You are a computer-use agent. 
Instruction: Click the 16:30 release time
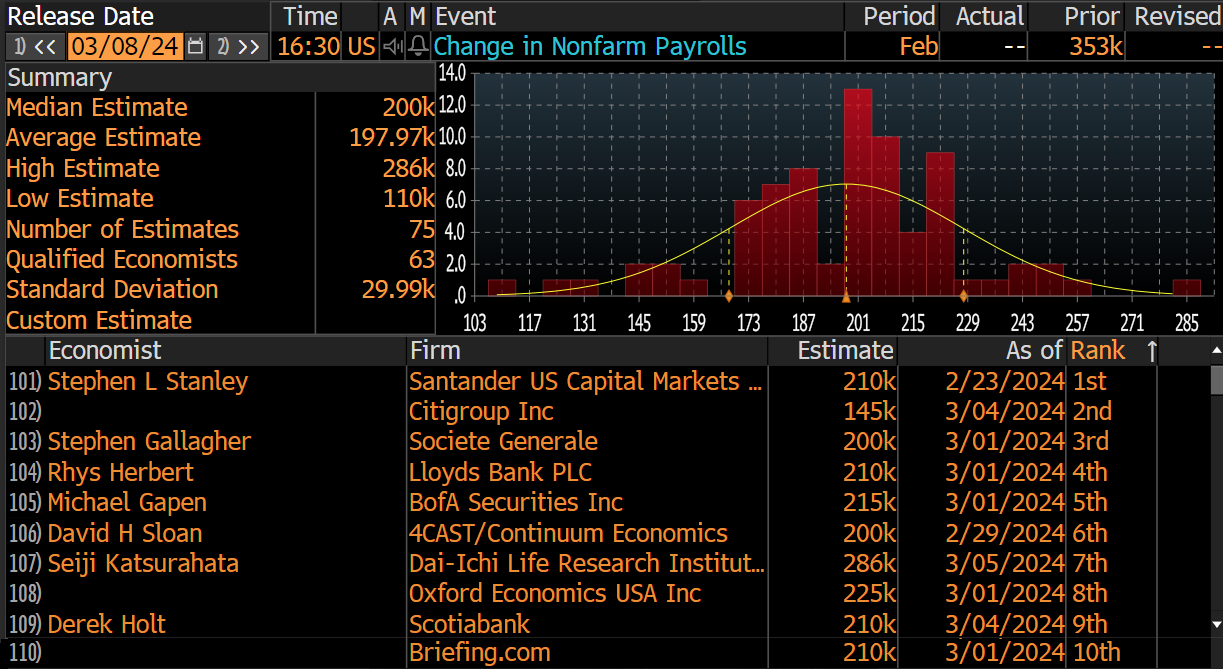point(307,47)
